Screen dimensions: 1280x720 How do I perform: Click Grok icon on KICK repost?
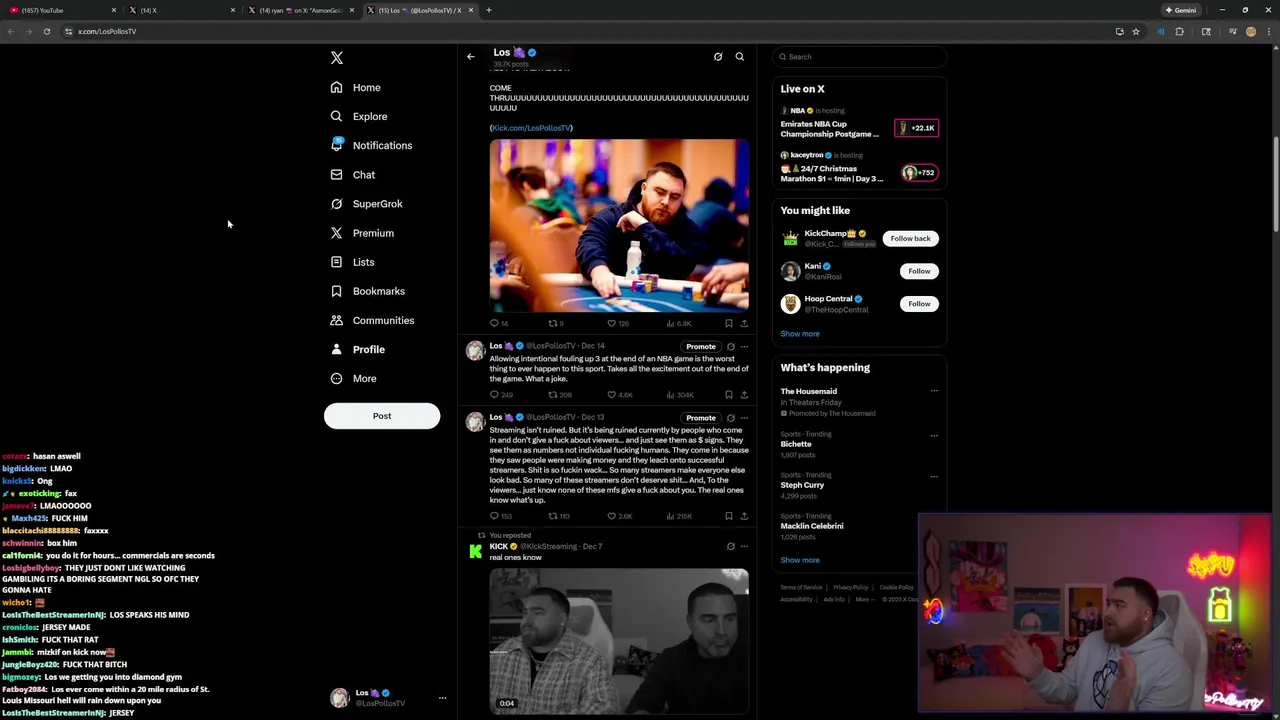(x=730, y=547)
